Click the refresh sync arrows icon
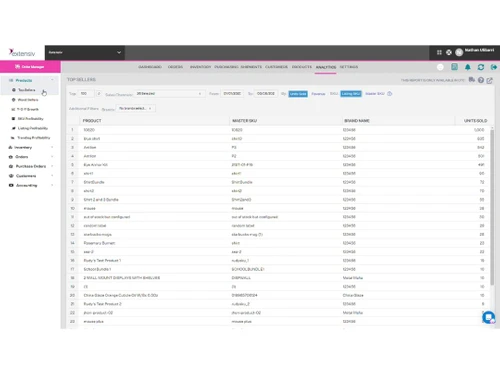This screenshot has height=375, width=500. pos(481,67)
